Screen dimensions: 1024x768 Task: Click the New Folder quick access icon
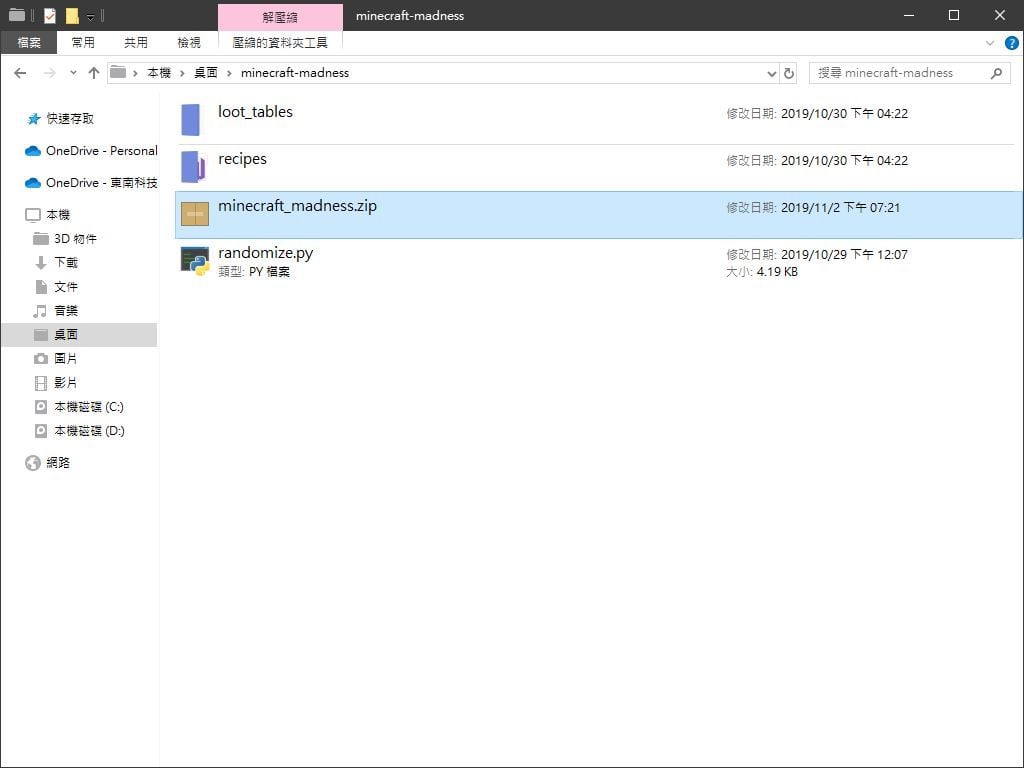pyautogui.click(x=72, y=15)
